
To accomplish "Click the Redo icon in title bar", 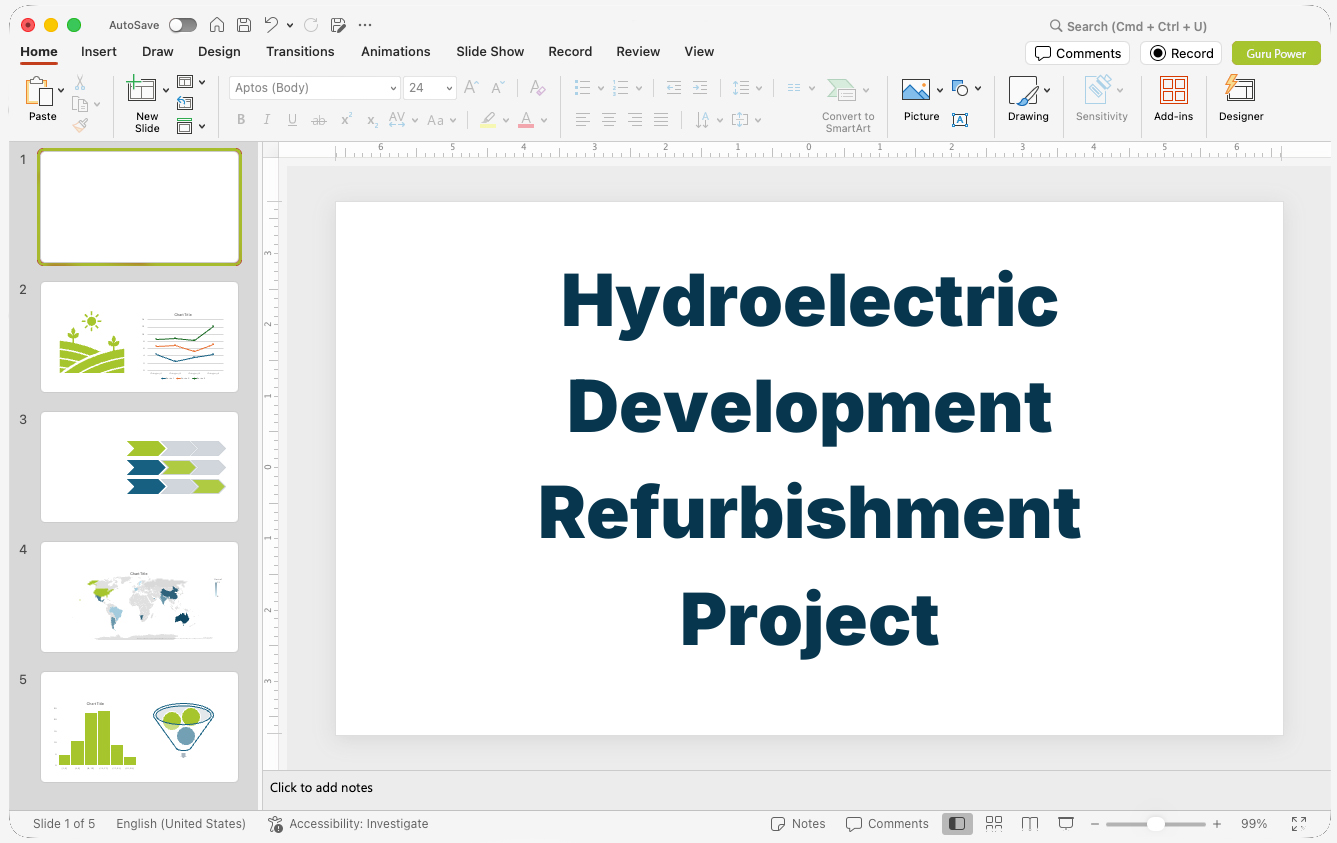I will click(x=311, y=25).
